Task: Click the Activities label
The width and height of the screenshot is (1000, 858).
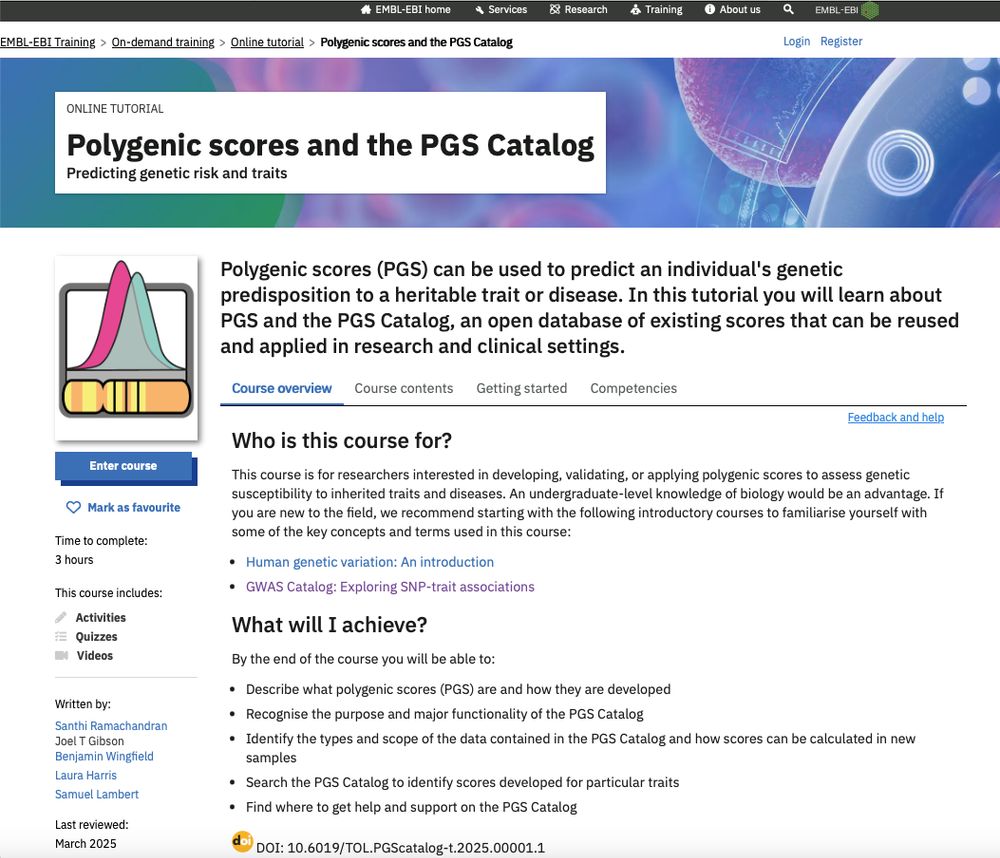Action: [101, 618]
